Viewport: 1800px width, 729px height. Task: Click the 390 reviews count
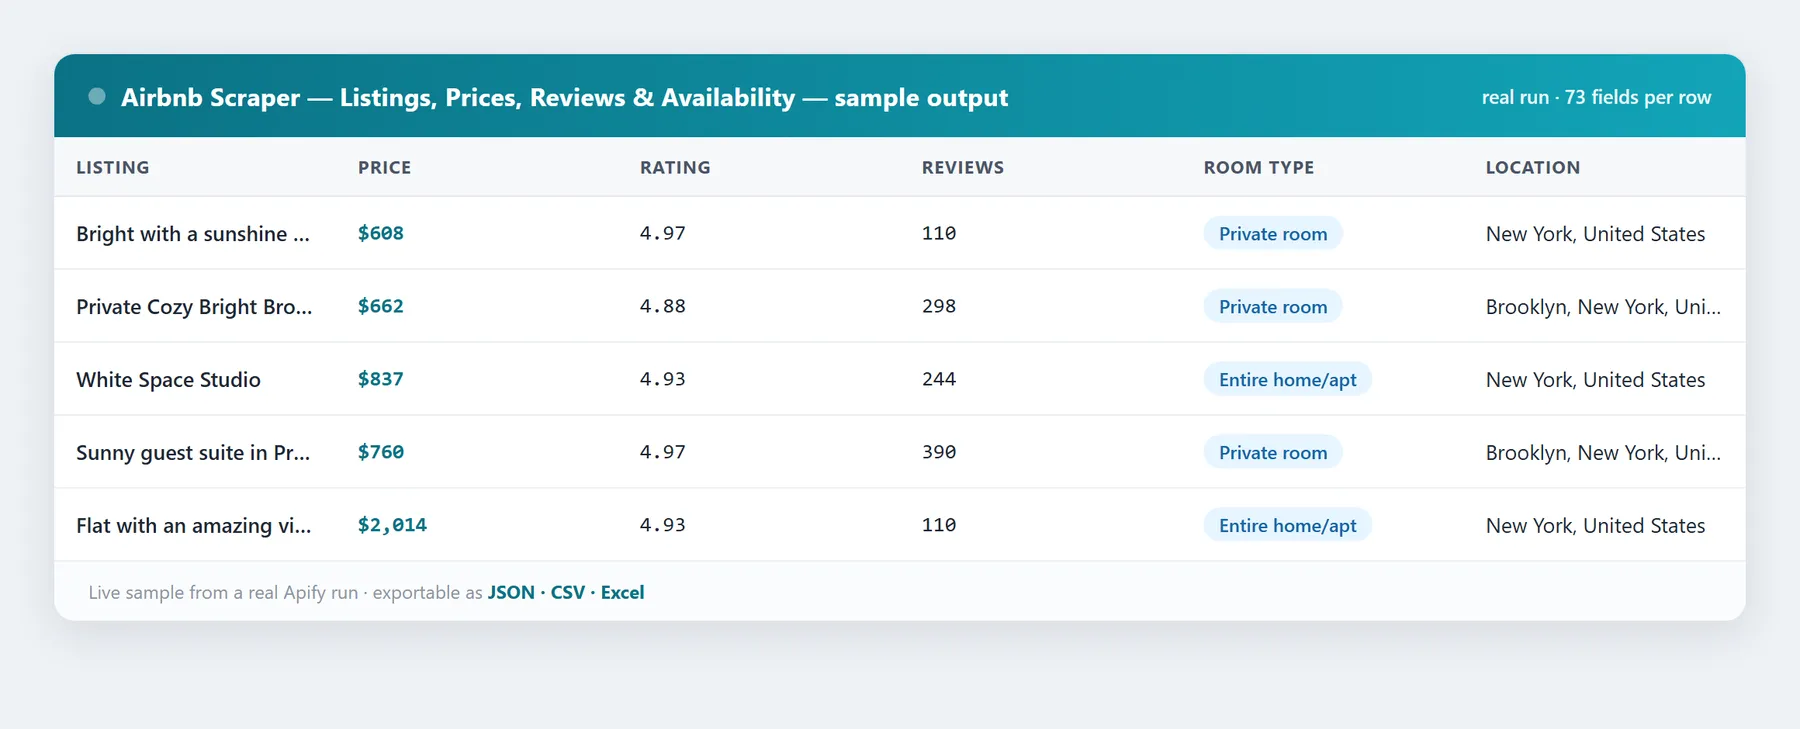939,452
